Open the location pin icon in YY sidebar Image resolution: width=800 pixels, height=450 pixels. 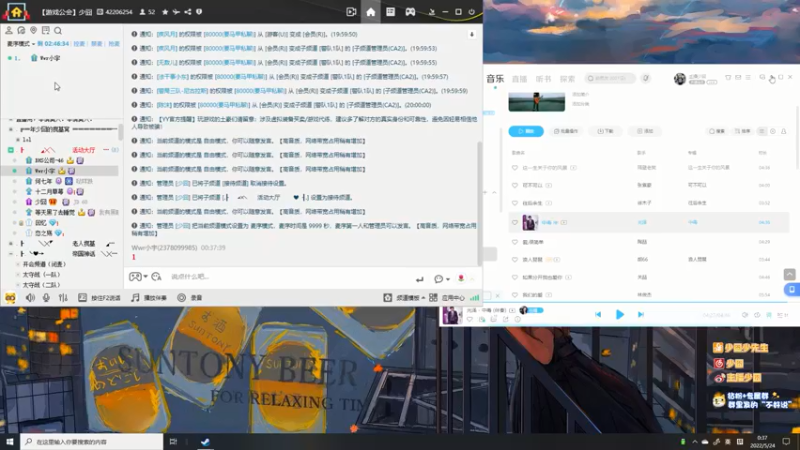pyautogui.click(x=33, y=31)
